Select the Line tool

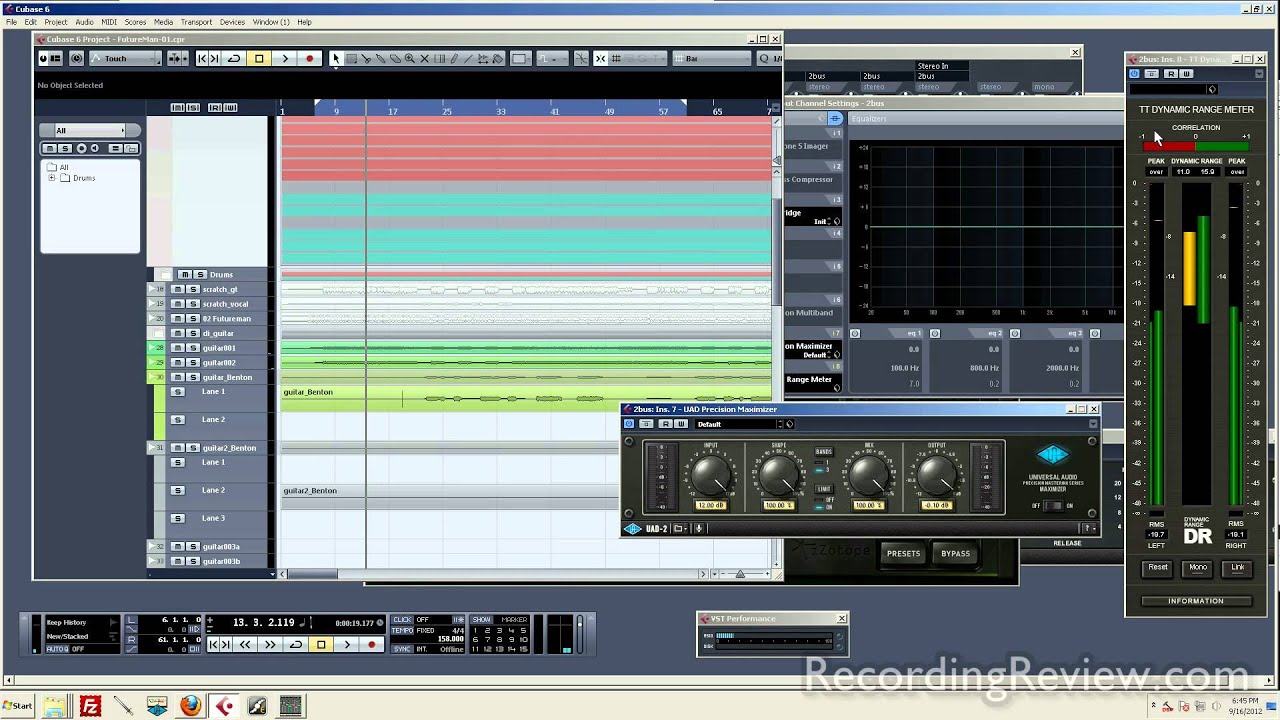click(x=468, y=59)
